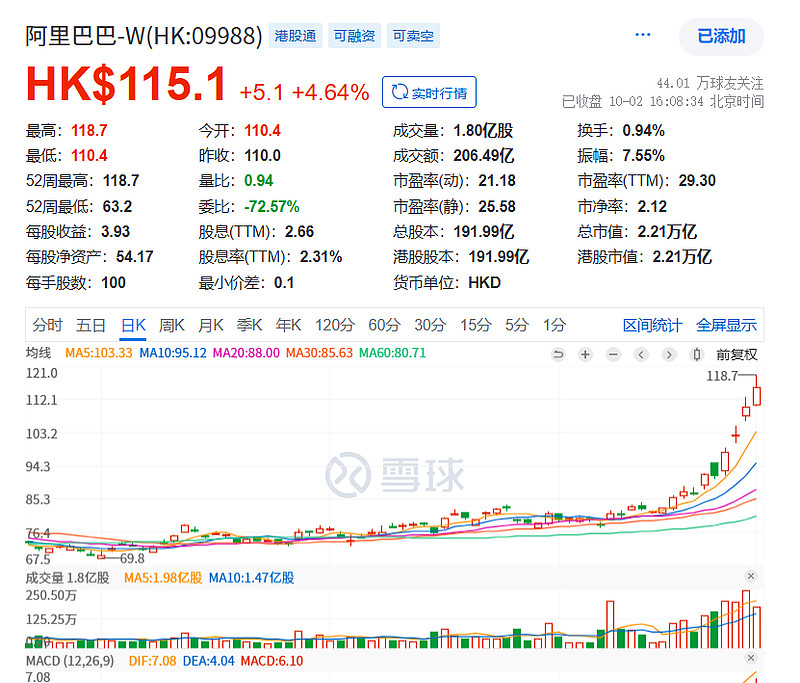Click the MA5:103.33 legend label
Viewport: 800px width, 683px height.
[98, 353]
